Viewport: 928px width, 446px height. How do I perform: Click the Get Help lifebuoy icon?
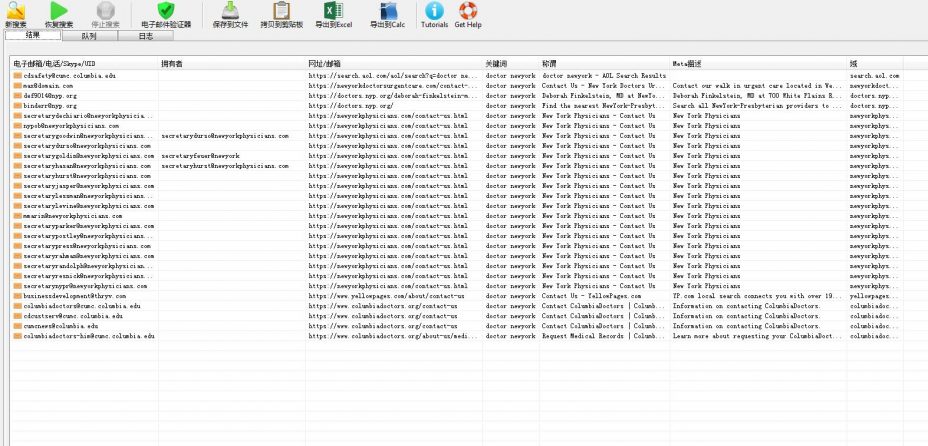pos(467,13)
